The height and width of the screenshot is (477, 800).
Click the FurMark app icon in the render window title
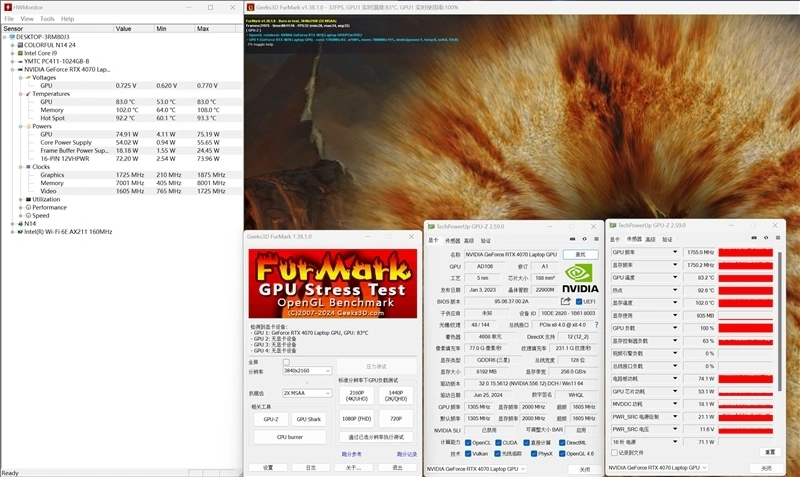coord(251,7)
